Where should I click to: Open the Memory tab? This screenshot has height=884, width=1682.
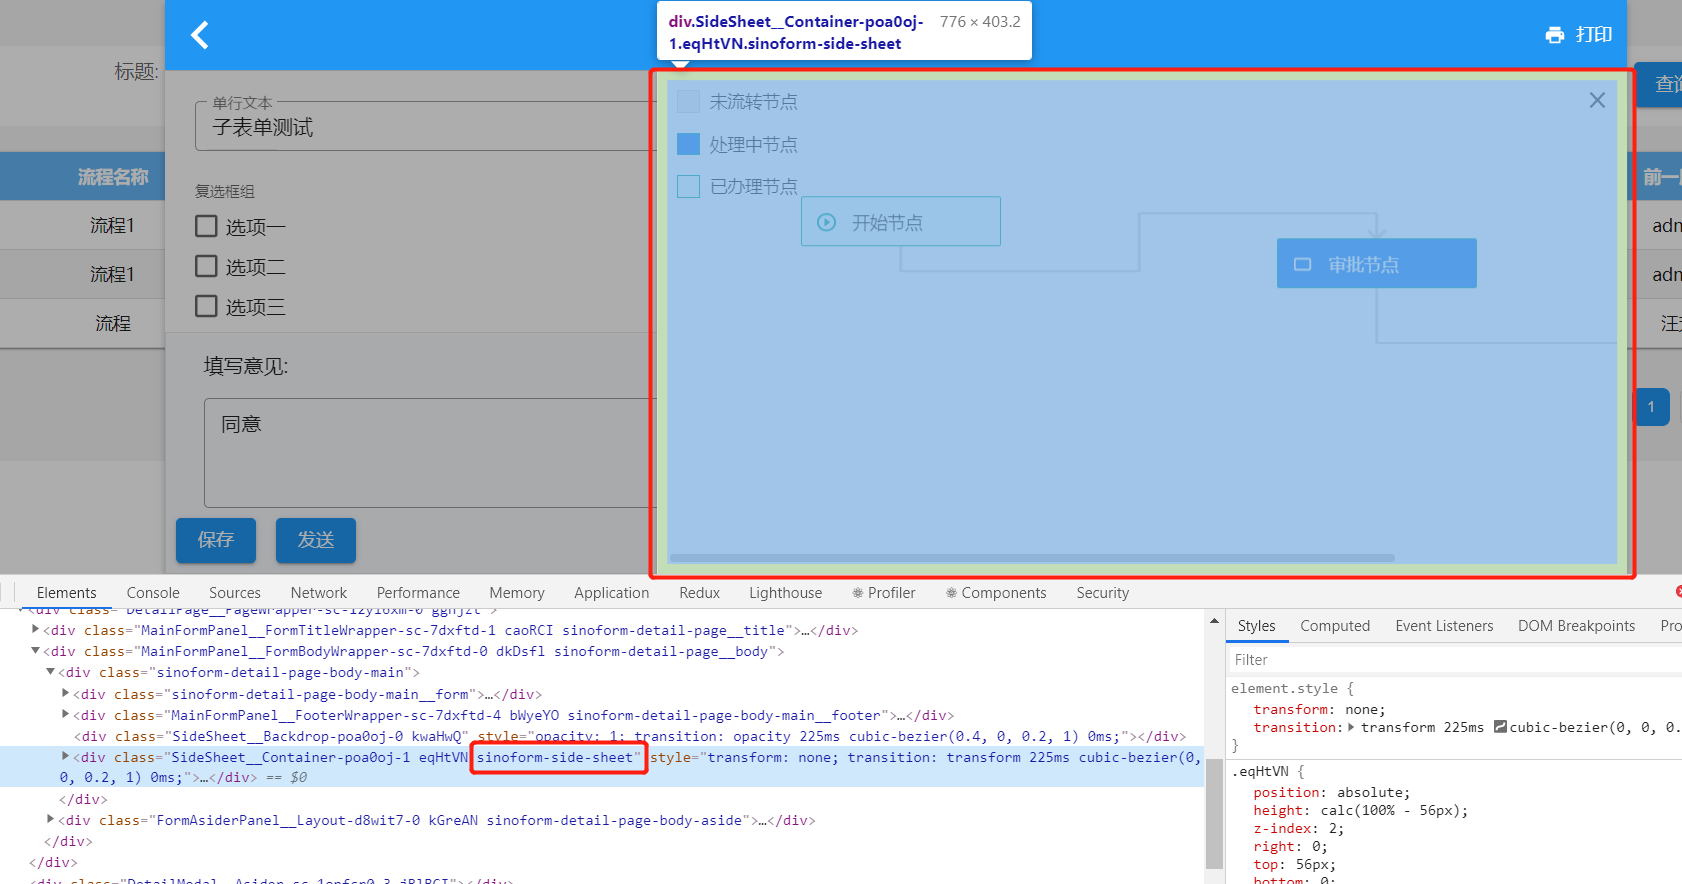click(x=517, y=593)
